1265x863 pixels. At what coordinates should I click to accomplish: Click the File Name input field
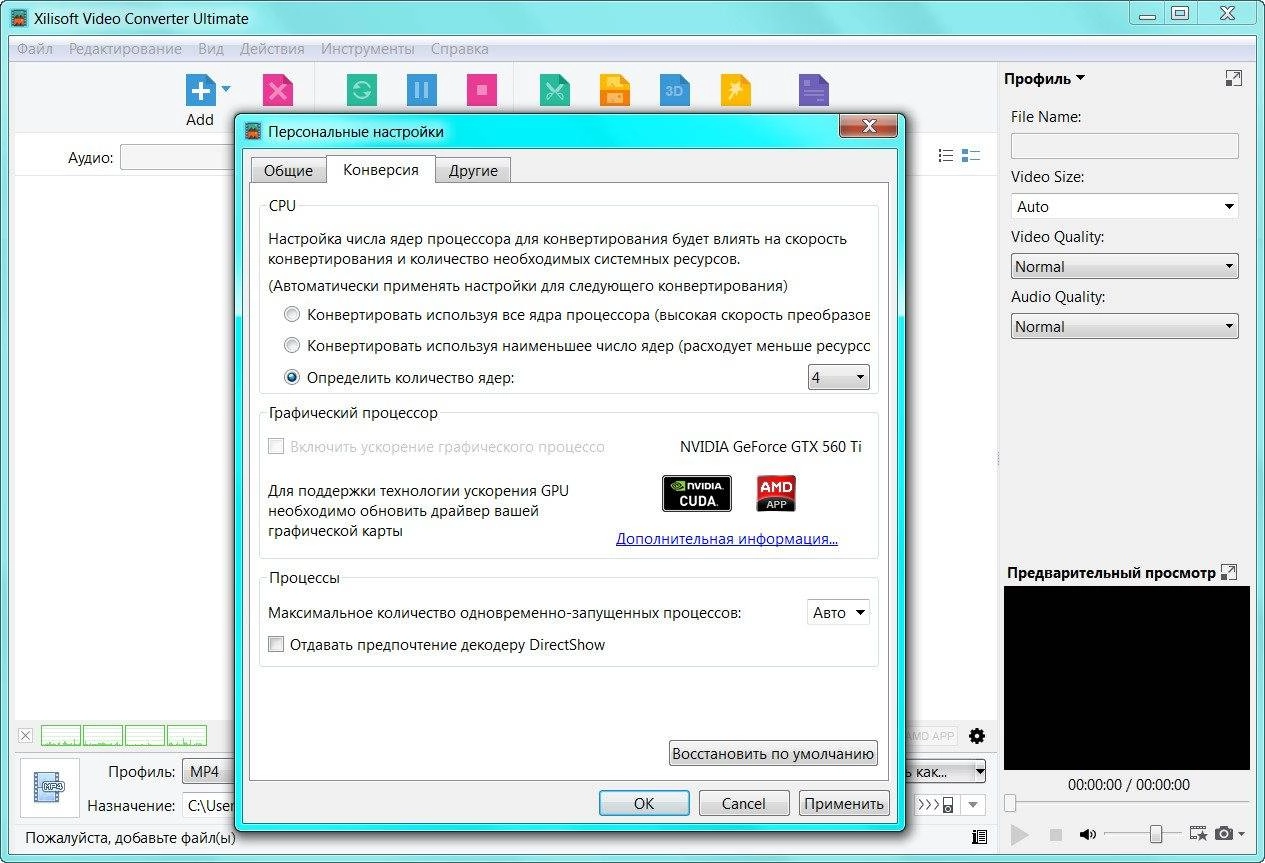(1125, 146)
